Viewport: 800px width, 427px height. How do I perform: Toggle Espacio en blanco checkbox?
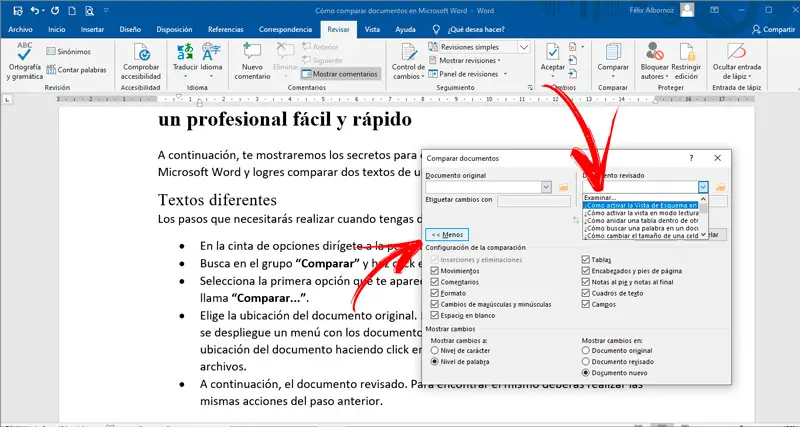pyautogui.click(x=435, y=316)
